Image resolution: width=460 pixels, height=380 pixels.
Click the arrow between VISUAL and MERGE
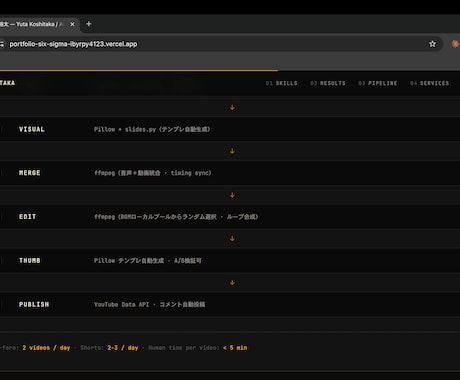pyautogui.click(x=232, y=151)
